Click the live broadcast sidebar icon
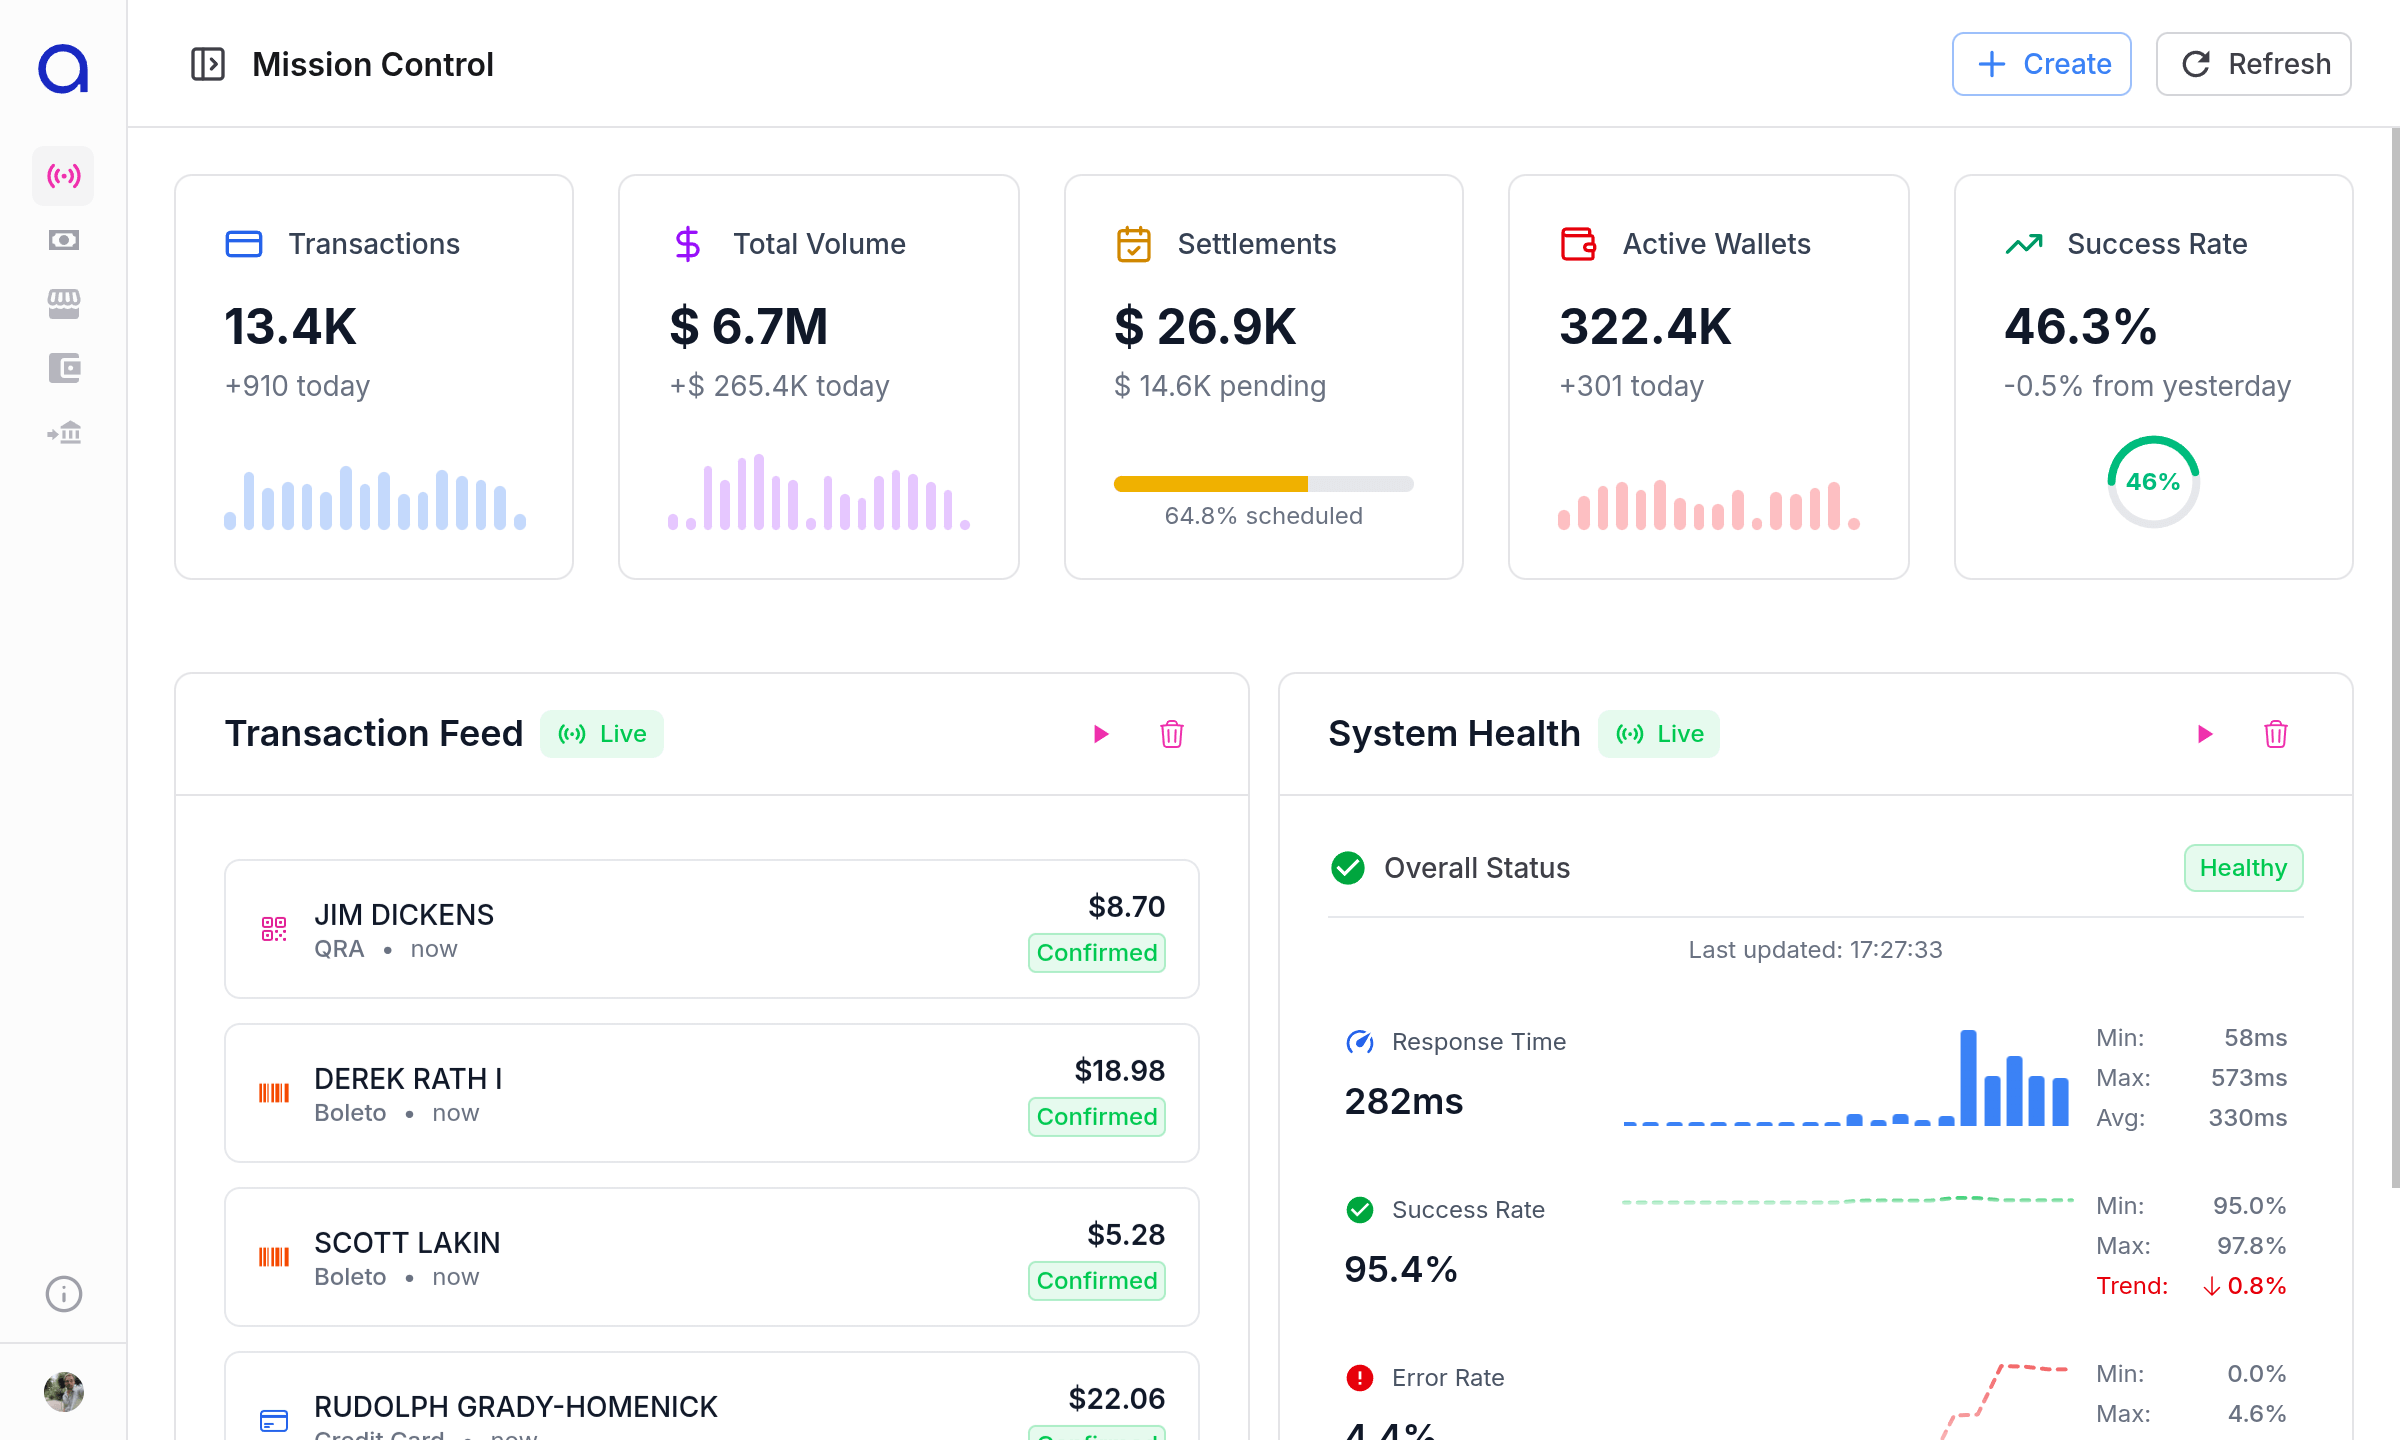The image size is (2400, 1440). [x=63, y=176]
